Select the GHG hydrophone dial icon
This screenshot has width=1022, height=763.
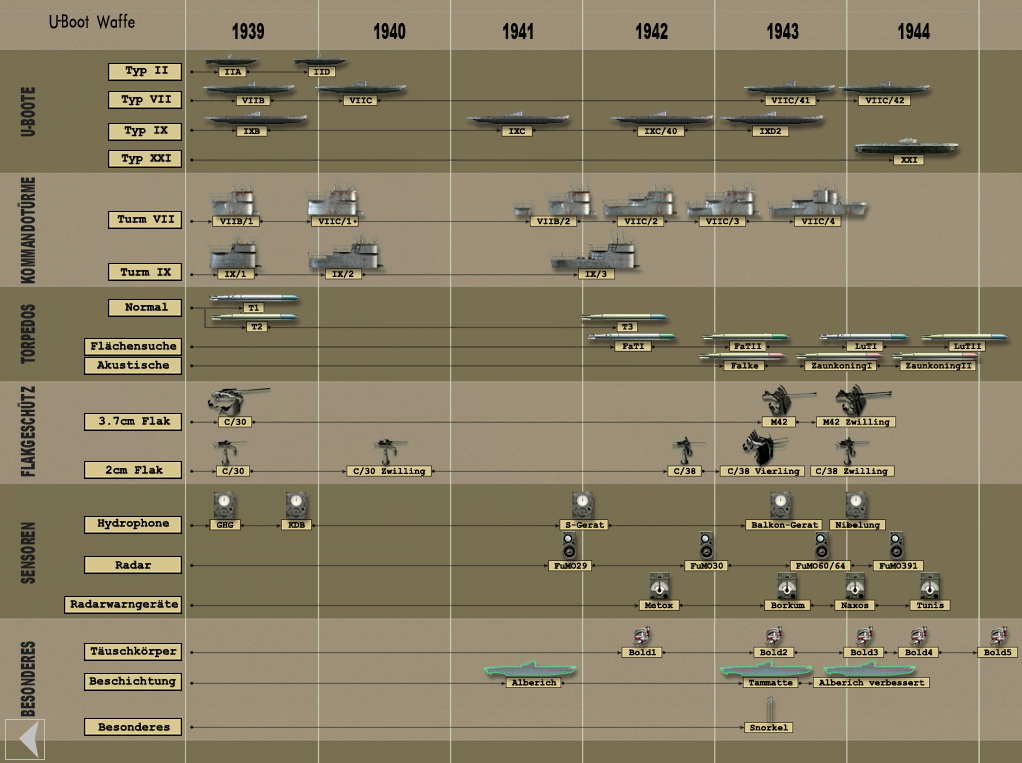[224, 505]
